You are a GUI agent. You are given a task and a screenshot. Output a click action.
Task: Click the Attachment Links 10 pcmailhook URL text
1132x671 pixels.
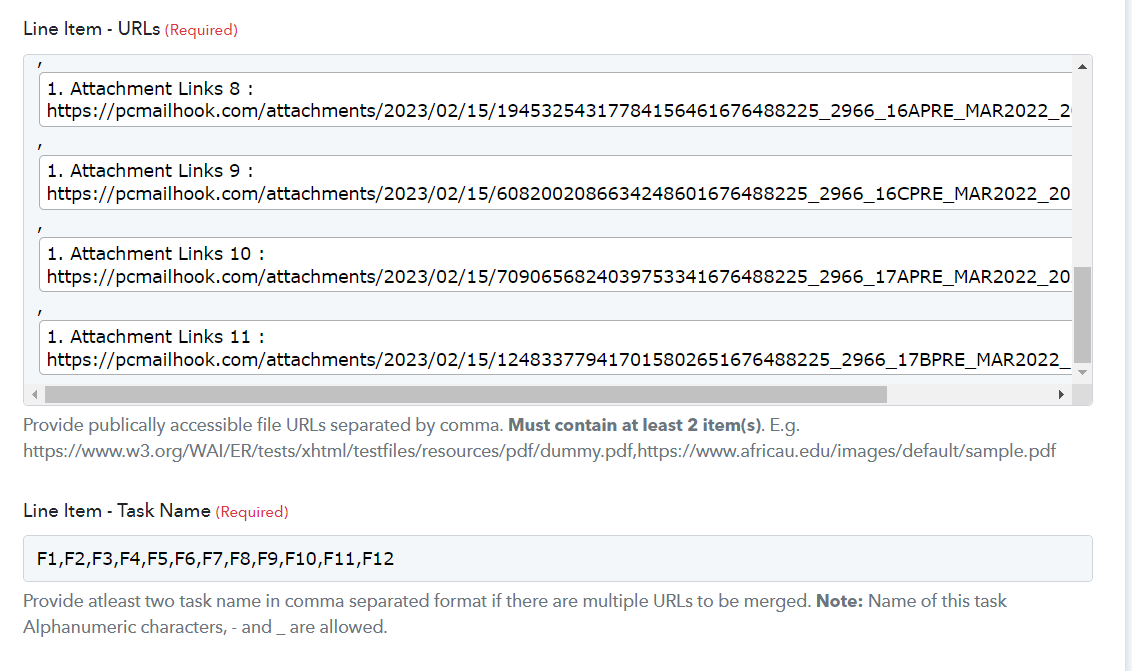coord(558,277)
